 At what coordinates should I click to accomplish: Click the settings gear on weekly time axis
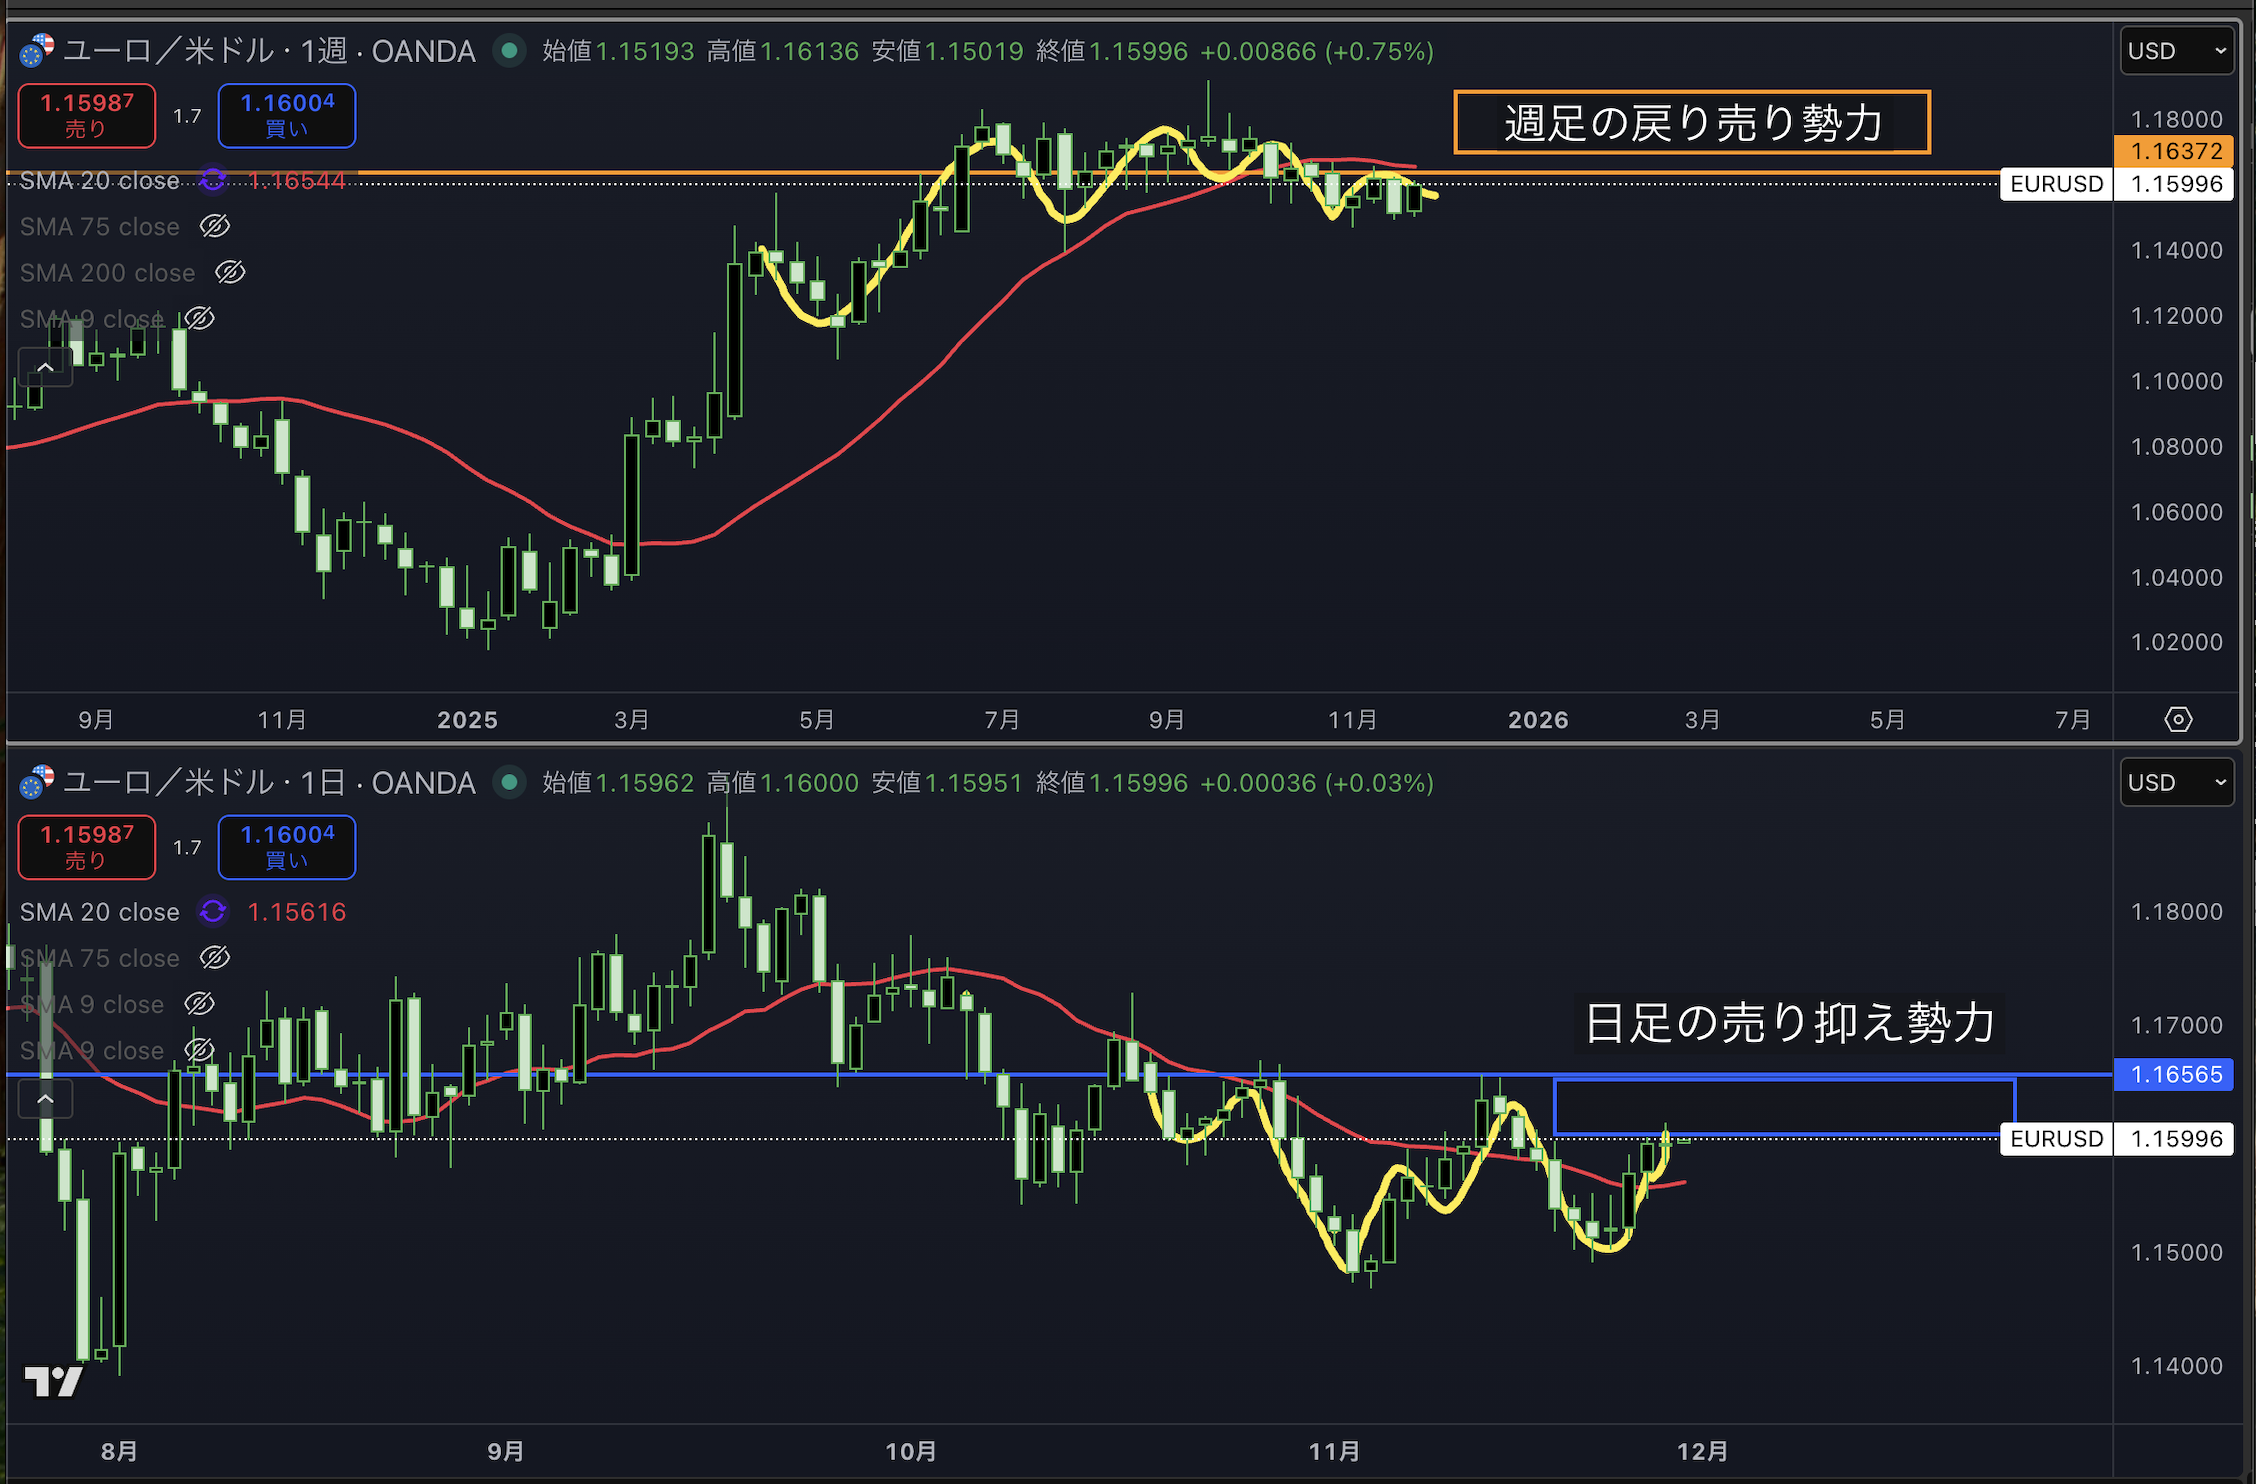2177,719
